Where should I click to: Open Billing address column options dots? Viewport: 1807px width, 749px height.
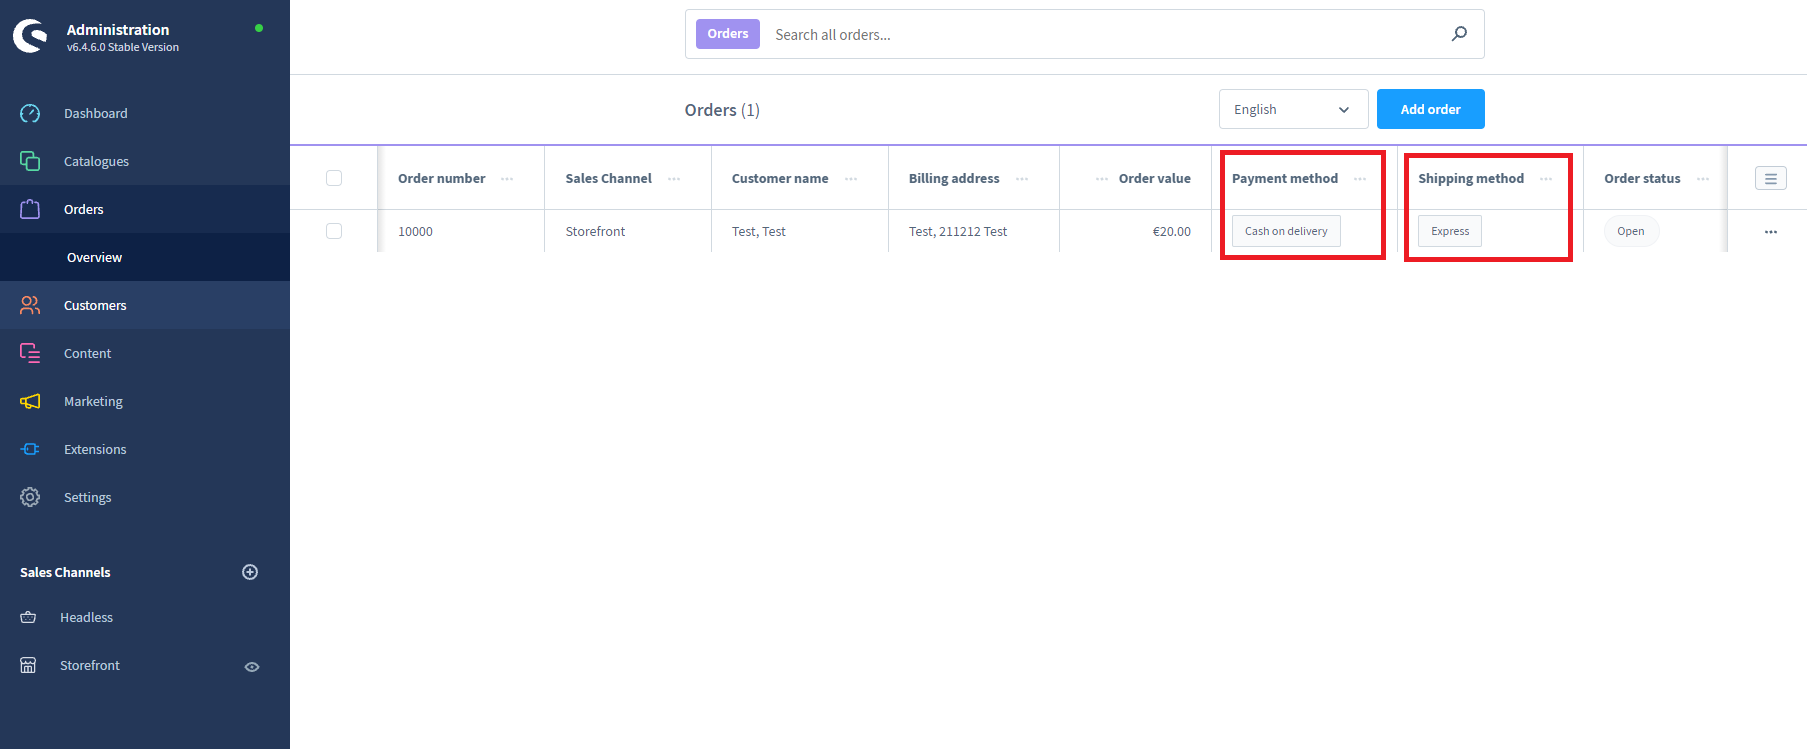pos(1022,179)
